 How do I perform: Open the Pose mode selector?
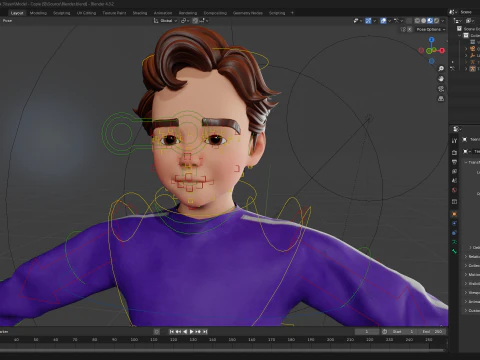7,21
